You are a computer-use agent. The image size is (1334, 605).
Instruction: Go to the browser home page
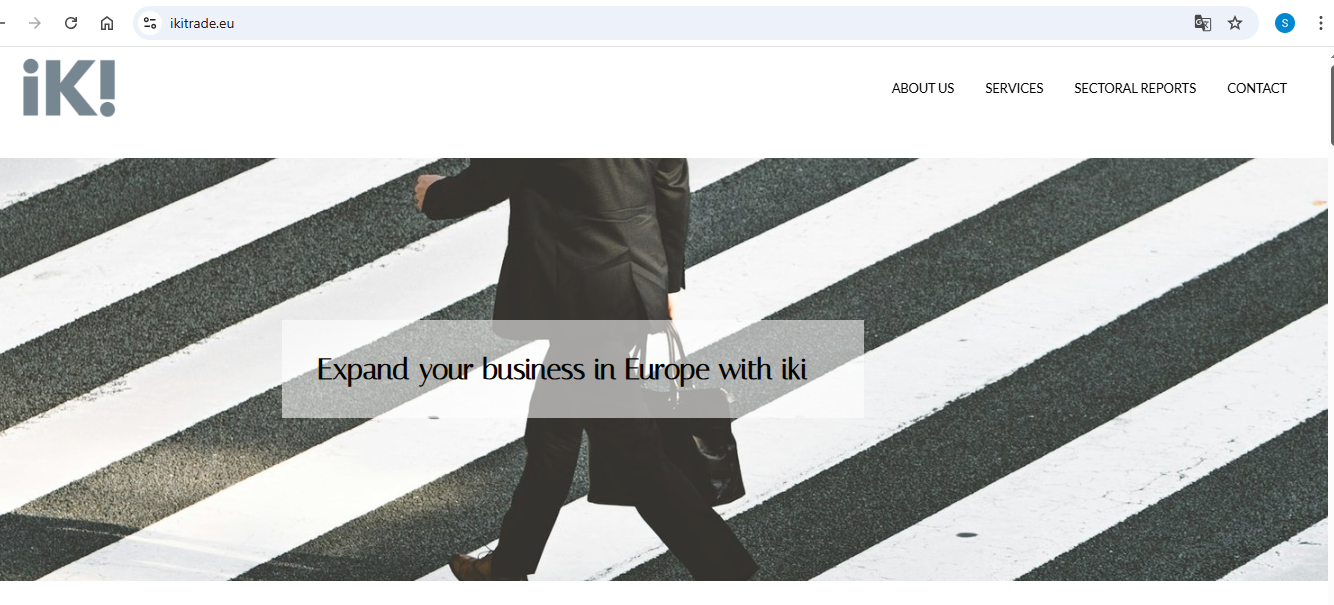pos(107,23)
